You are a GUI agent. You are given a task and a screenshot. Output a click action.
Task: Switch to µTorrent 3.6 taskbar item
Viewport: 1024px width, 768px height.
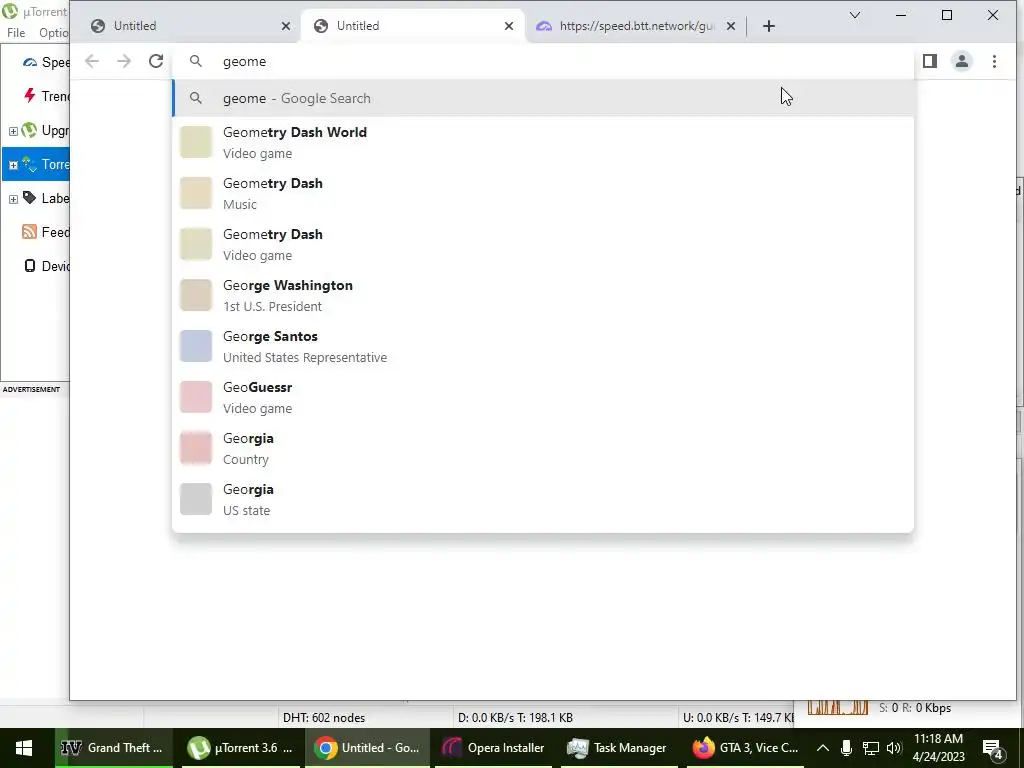coord(240,748)
